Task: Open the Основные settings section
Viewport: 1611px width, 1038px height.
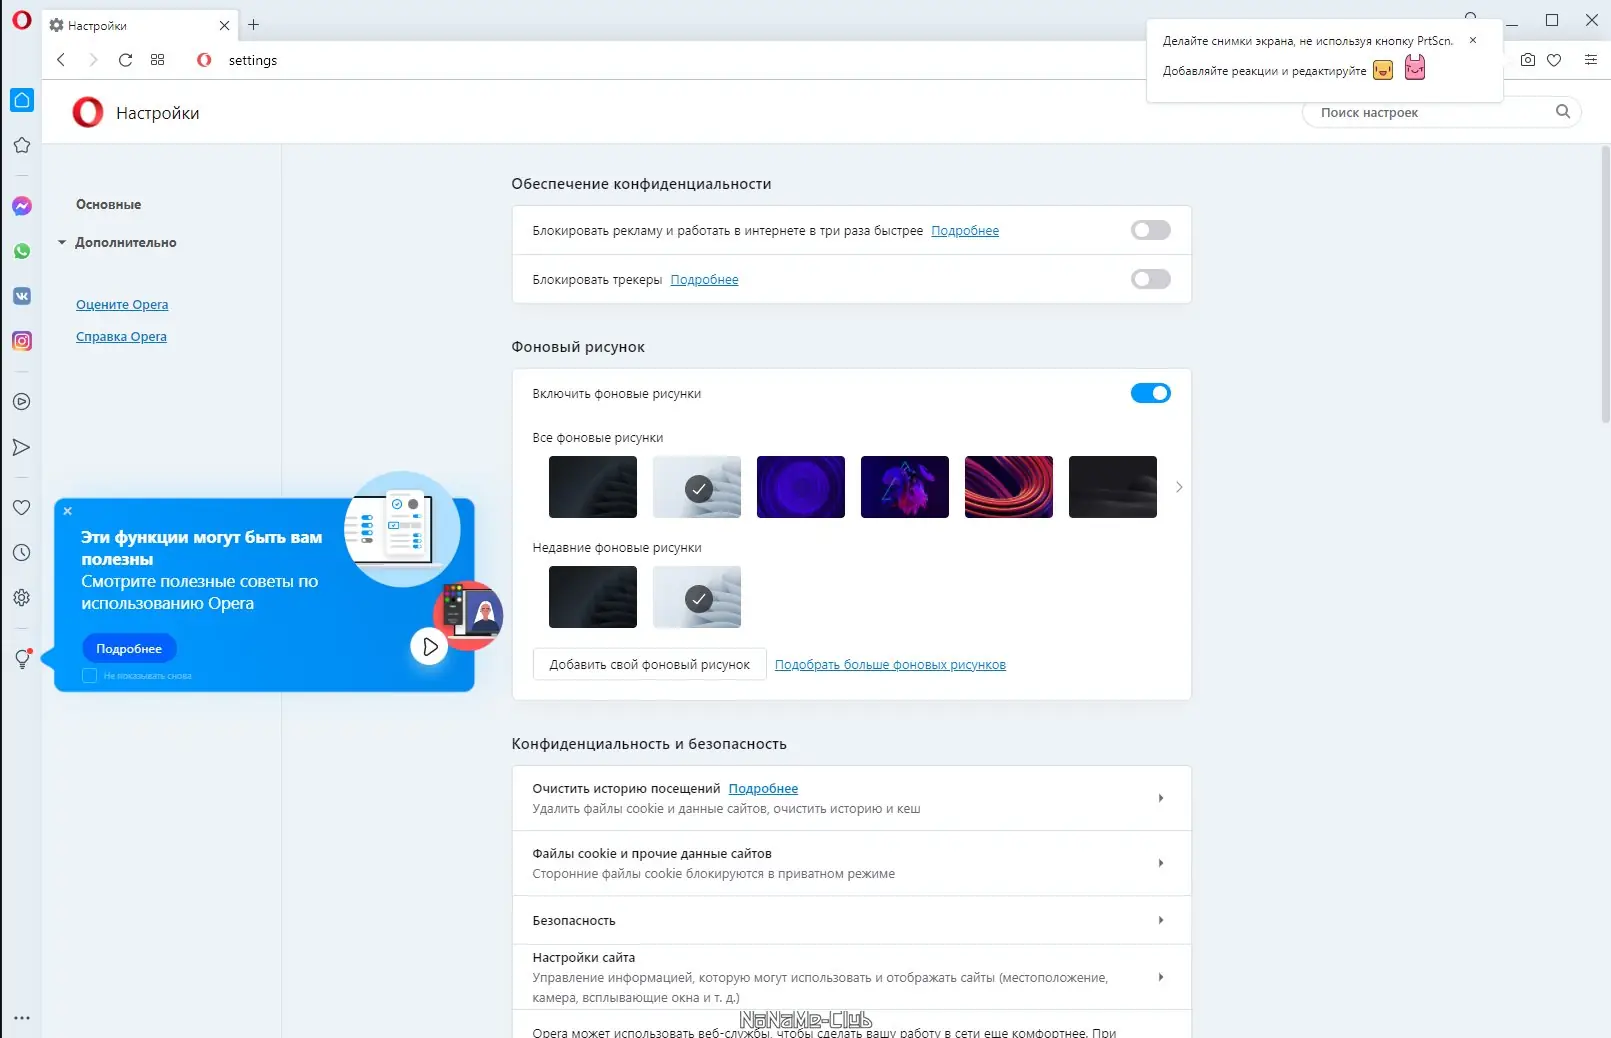Action: tap(109, 204)
